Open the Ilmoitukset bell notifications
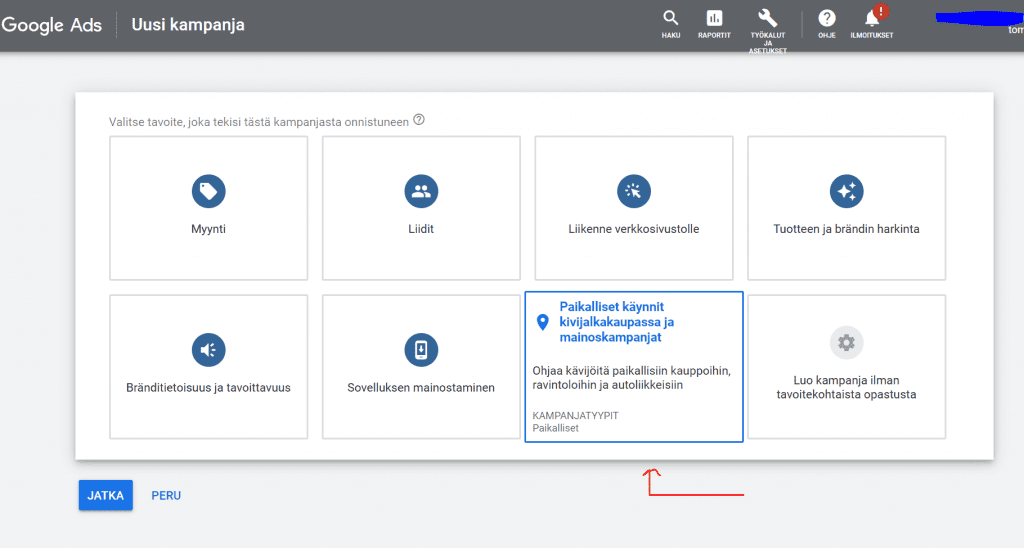The width and height of the screenshot is (1024, 548). 872,18
